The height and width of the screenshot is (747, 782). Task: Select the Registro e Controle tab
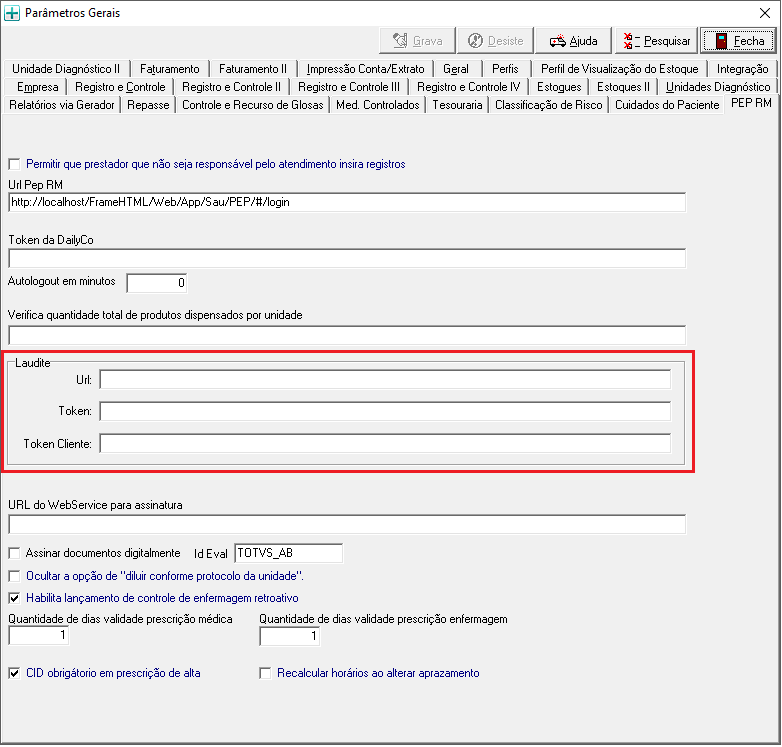[120, 87]
